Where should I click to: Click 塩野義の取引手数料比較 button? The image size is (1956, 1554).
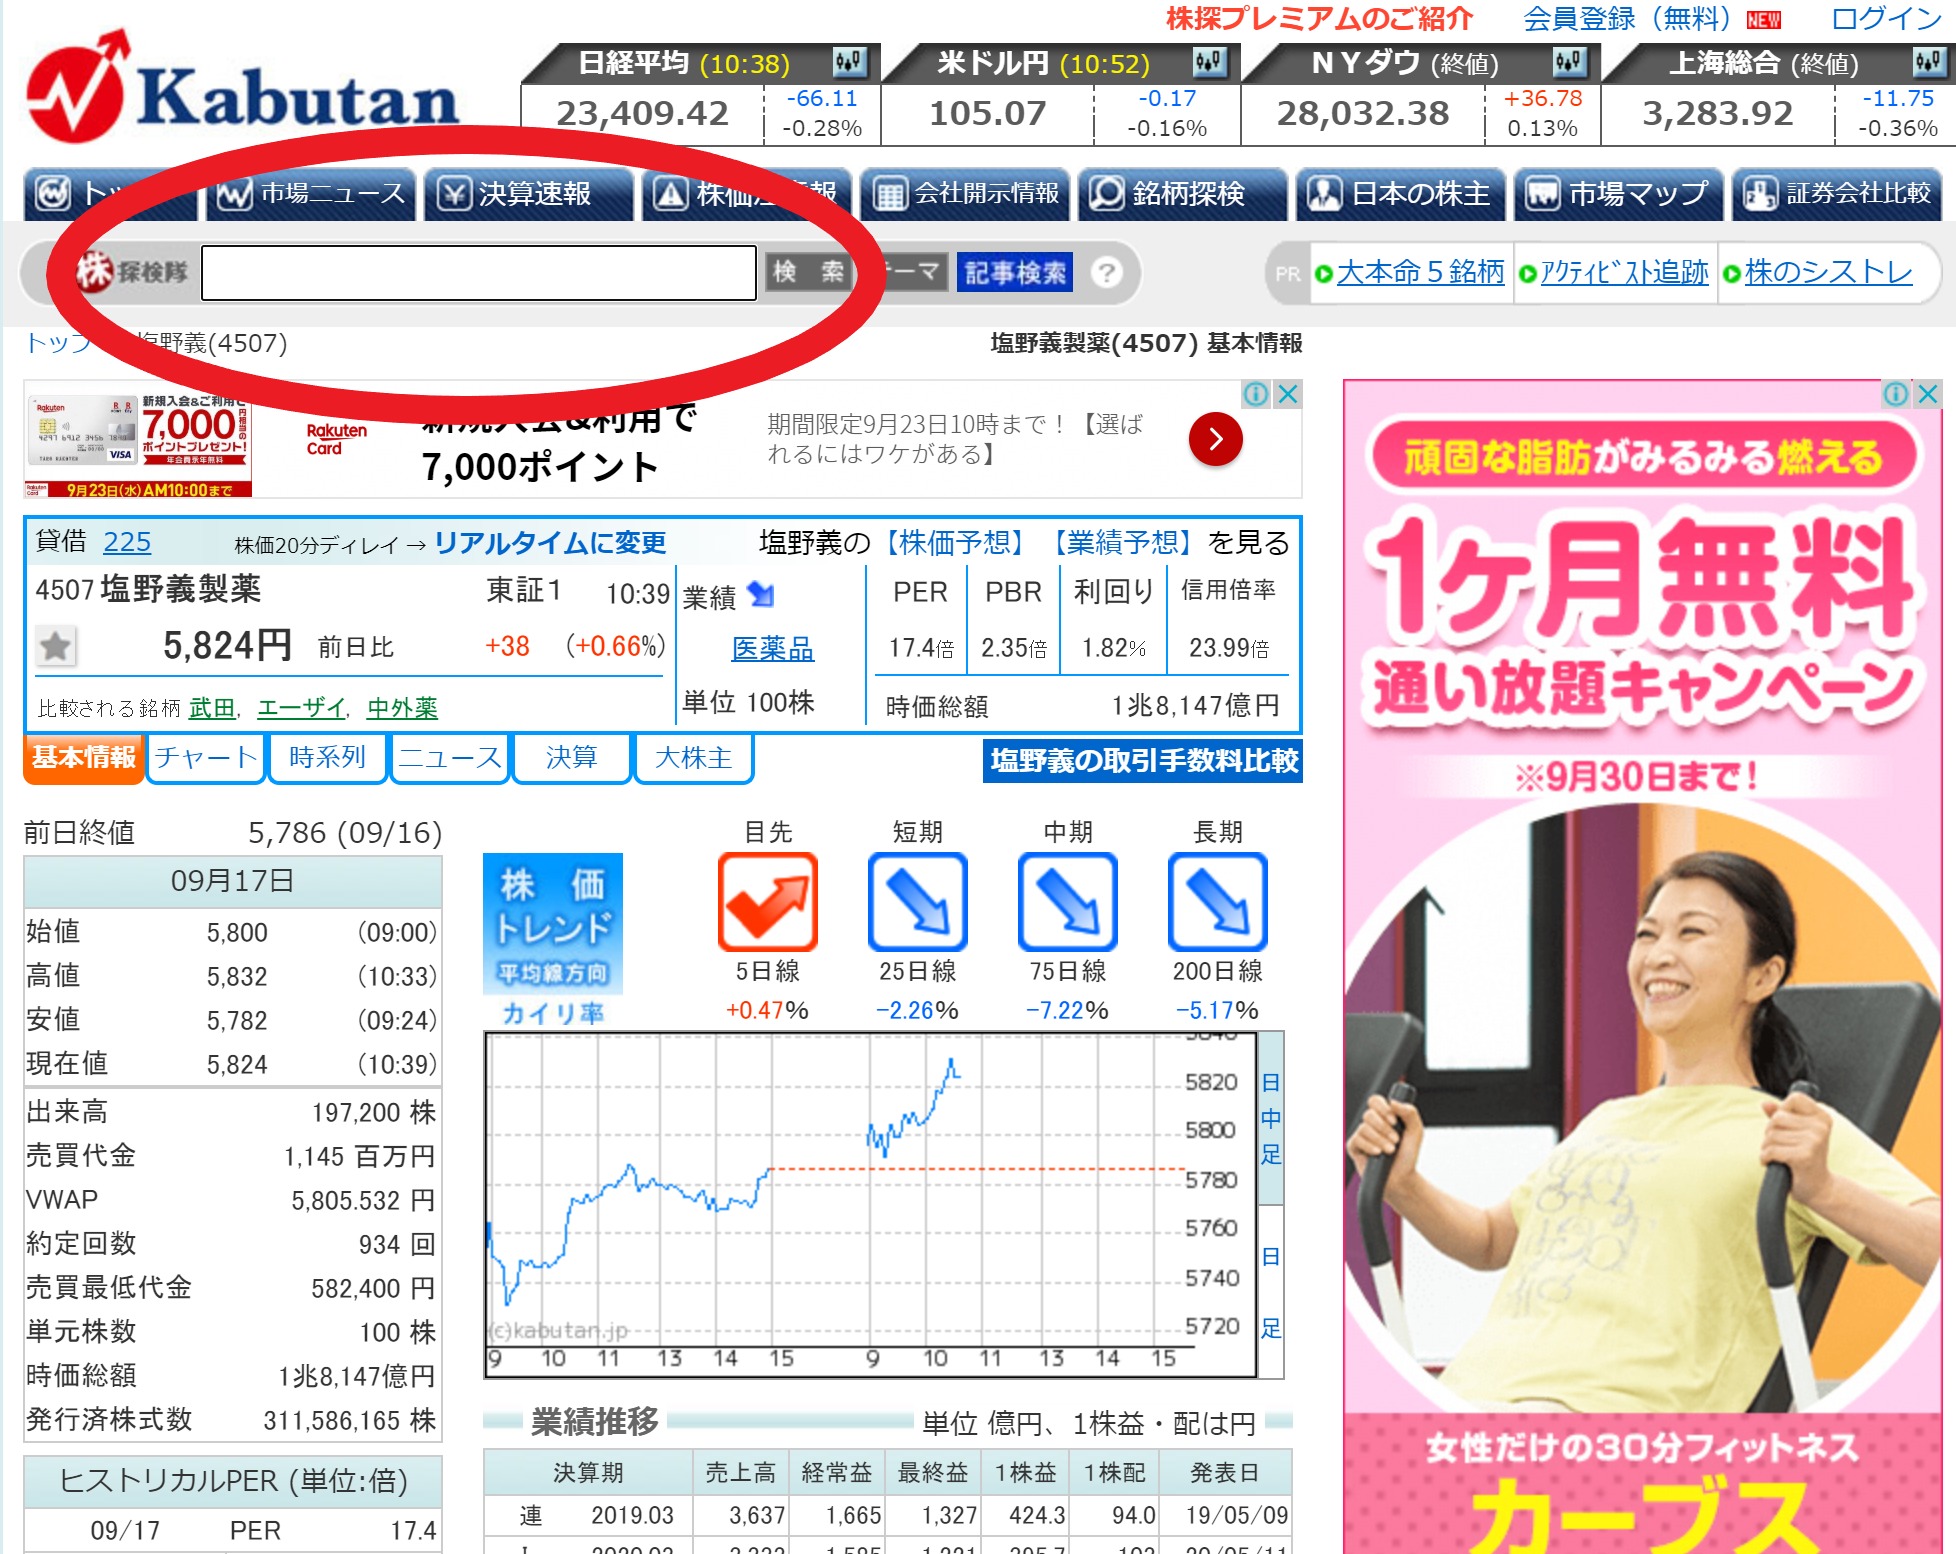(1143, 761)
